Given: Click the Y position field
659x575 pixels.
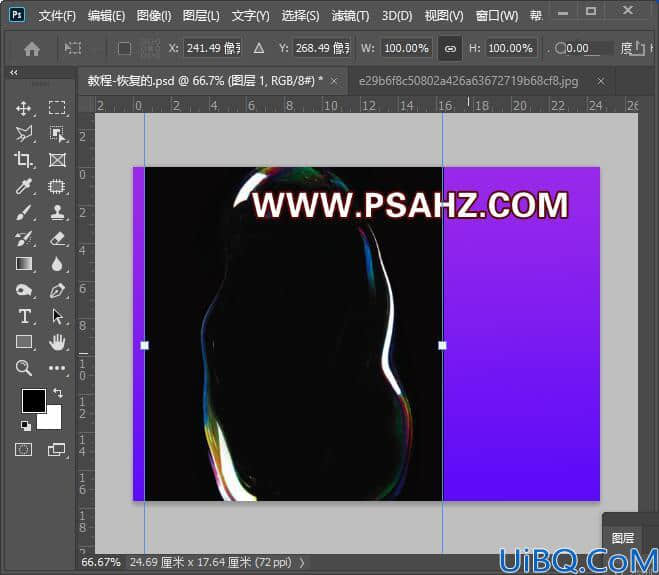Looking at the screenshot, I should pyautogui.click(x=322, y=48).
